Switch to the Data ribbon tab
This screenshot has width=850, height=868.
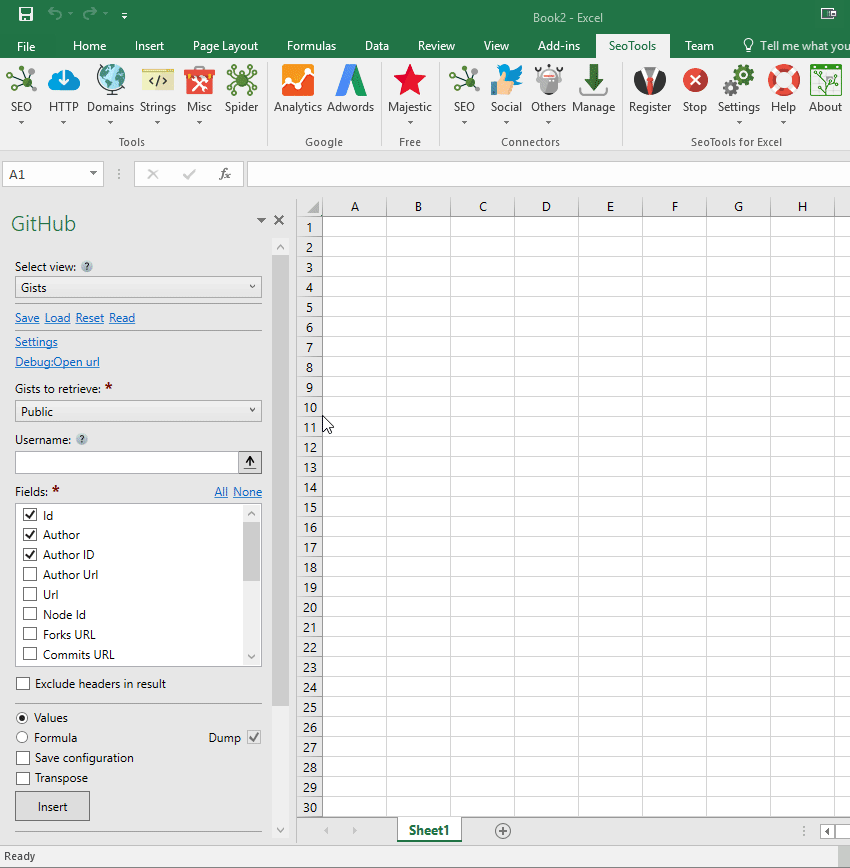pos(377,46)
